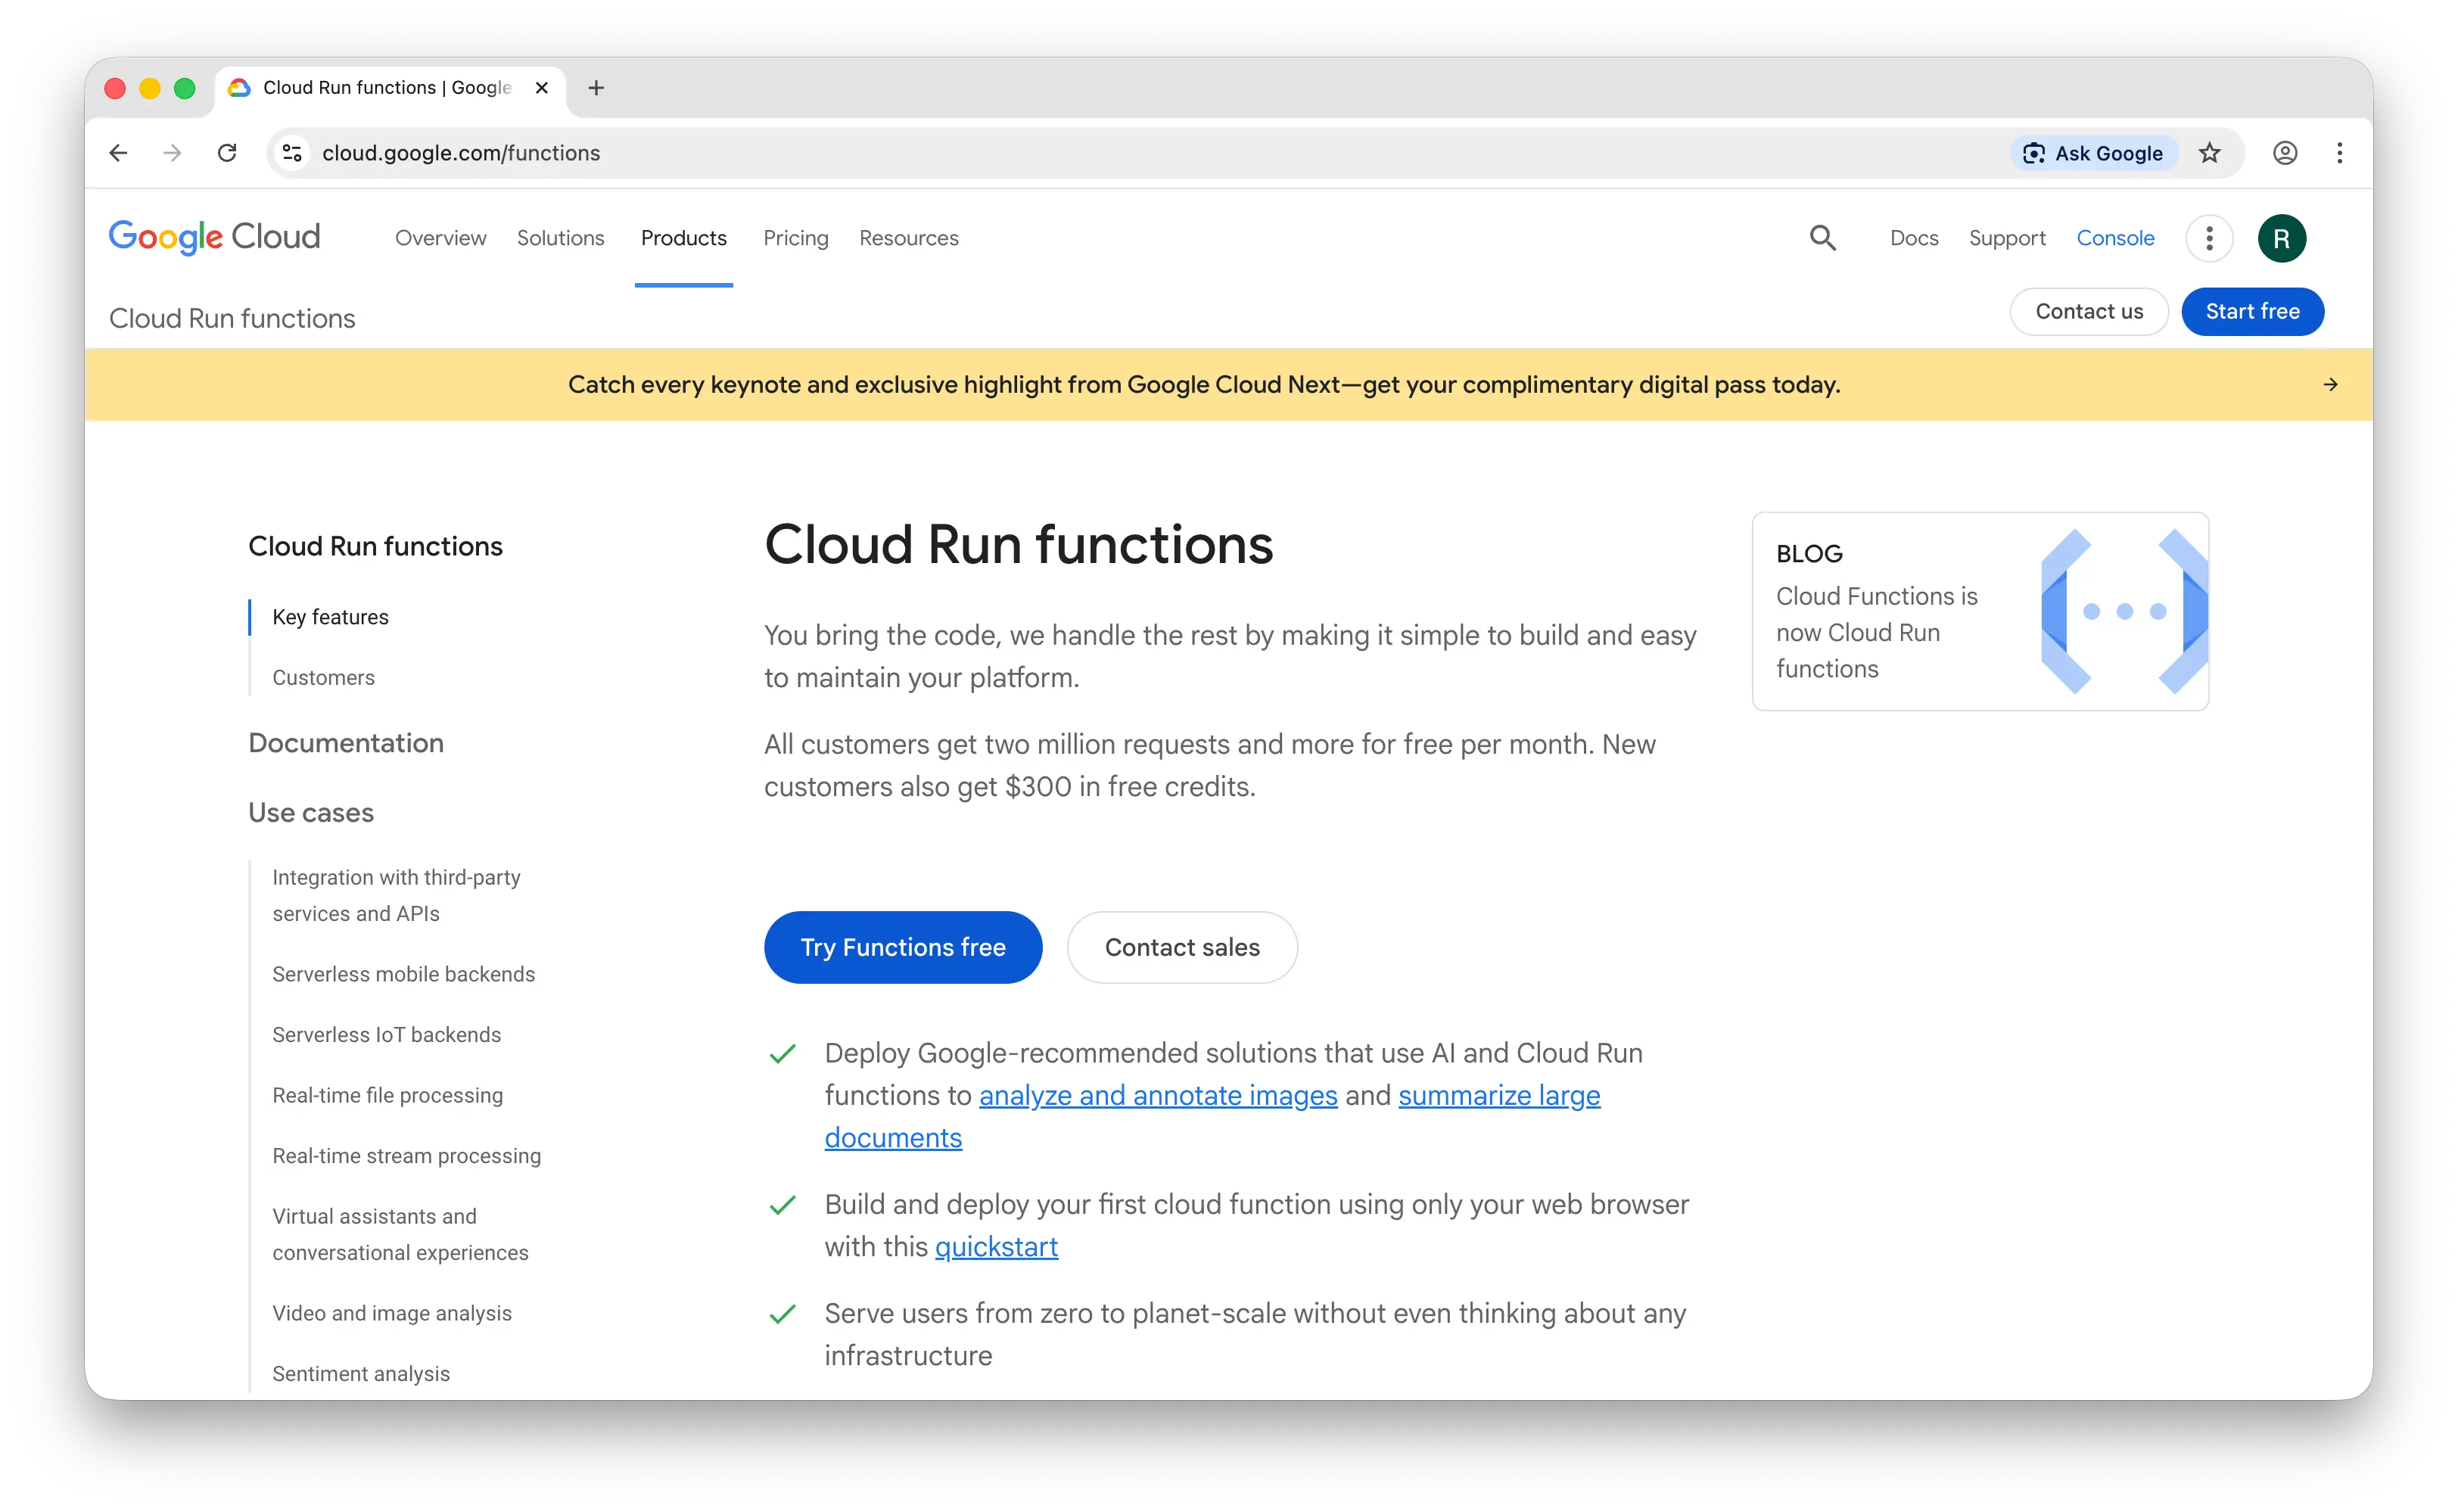Screen dimensions: 2458x1512
Task: Select Key features in the sidebar
Action: (330, 617)
